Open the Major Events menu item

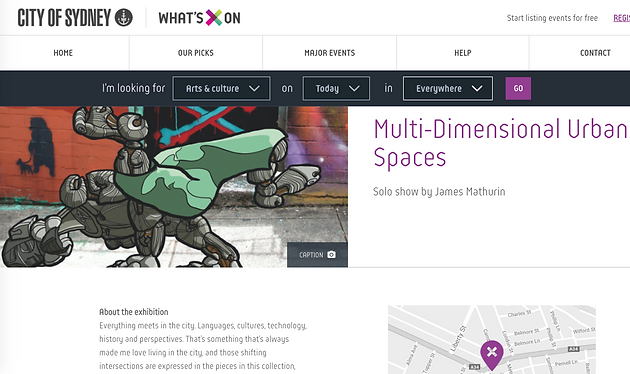(x=329, y=53)
